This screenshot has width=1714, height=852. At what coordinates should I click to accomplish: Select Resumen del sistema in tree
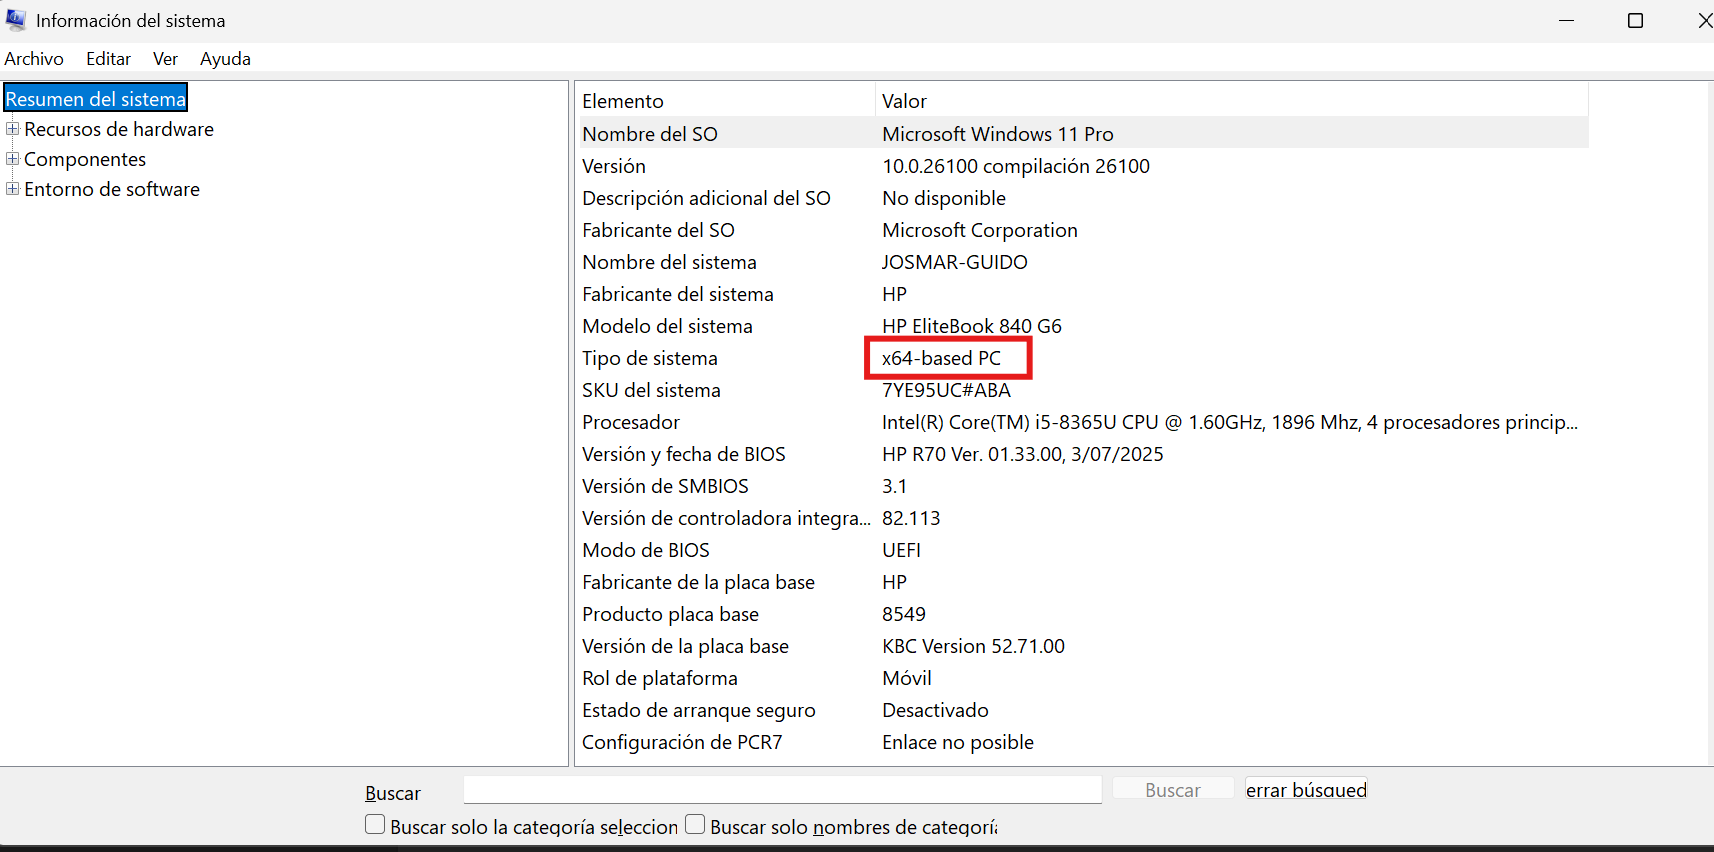pyautogui.click(x=96, y=99)
